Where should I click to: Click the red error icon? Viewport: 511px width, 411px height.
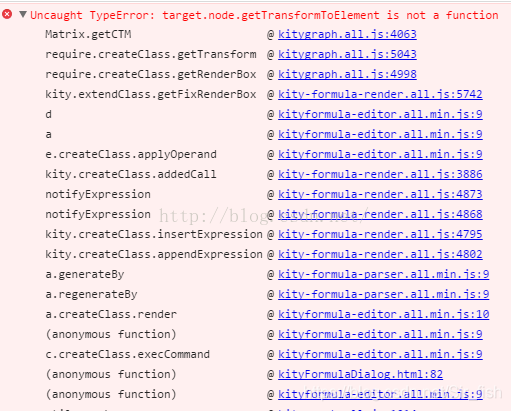tap(7, 14)
